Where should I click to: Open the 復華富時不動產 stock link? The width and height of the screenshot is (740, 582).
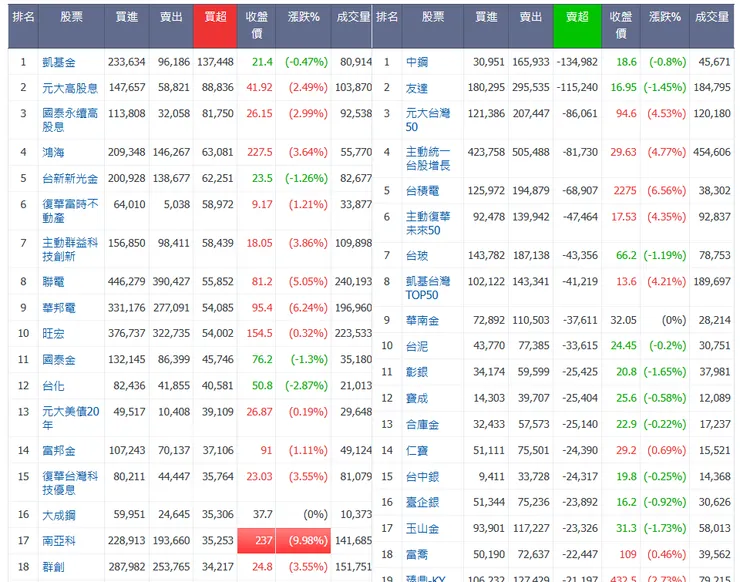point(70,211)
